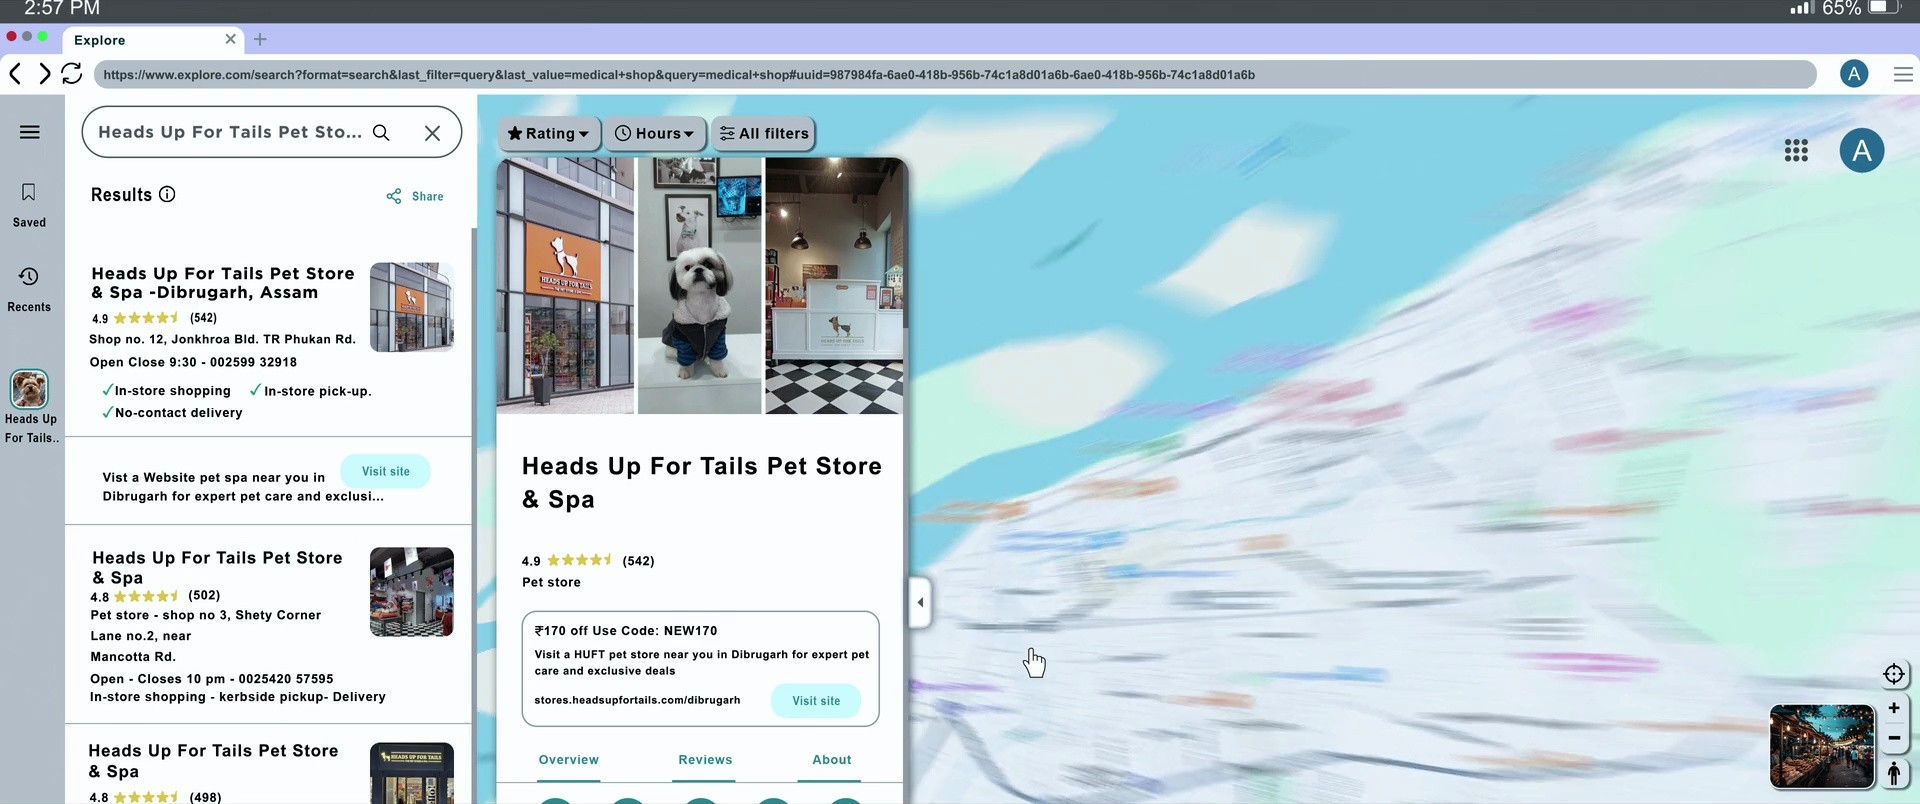Open the sidebar hamburger menu
The width and height of the screenshot is (1920, 804).
[x=30, y=132]
